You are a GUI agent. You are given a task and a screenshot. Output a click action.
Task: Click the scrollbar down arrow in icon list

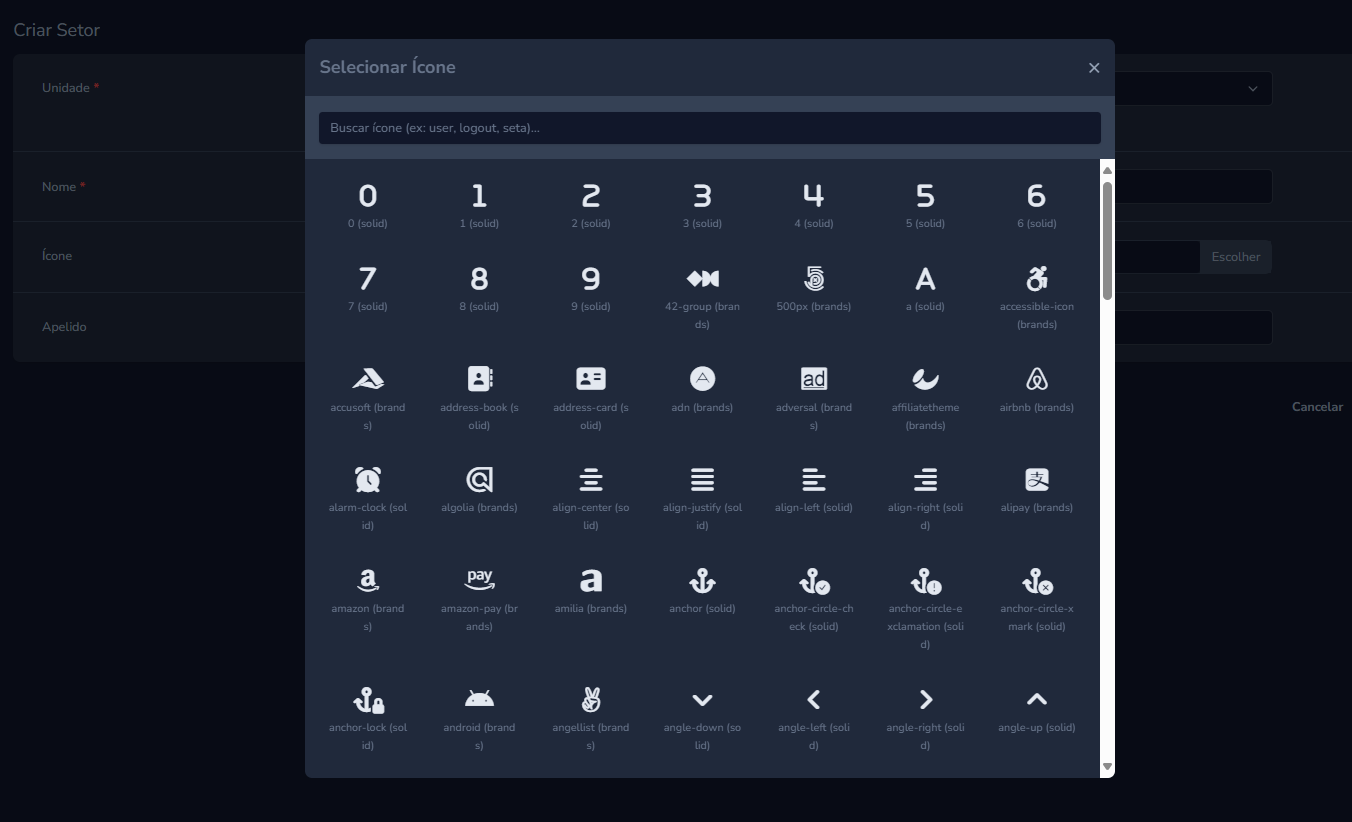1107,767
